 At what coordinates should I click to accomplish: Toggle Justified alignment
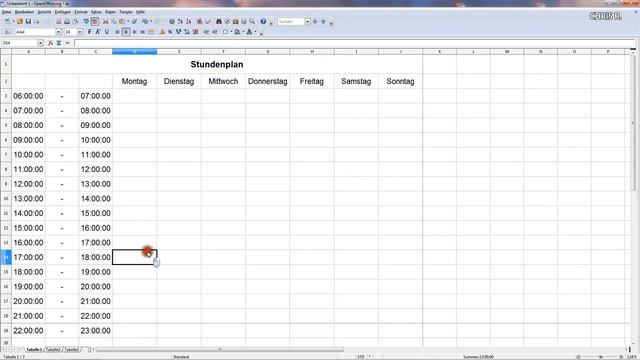click(143, 32)
